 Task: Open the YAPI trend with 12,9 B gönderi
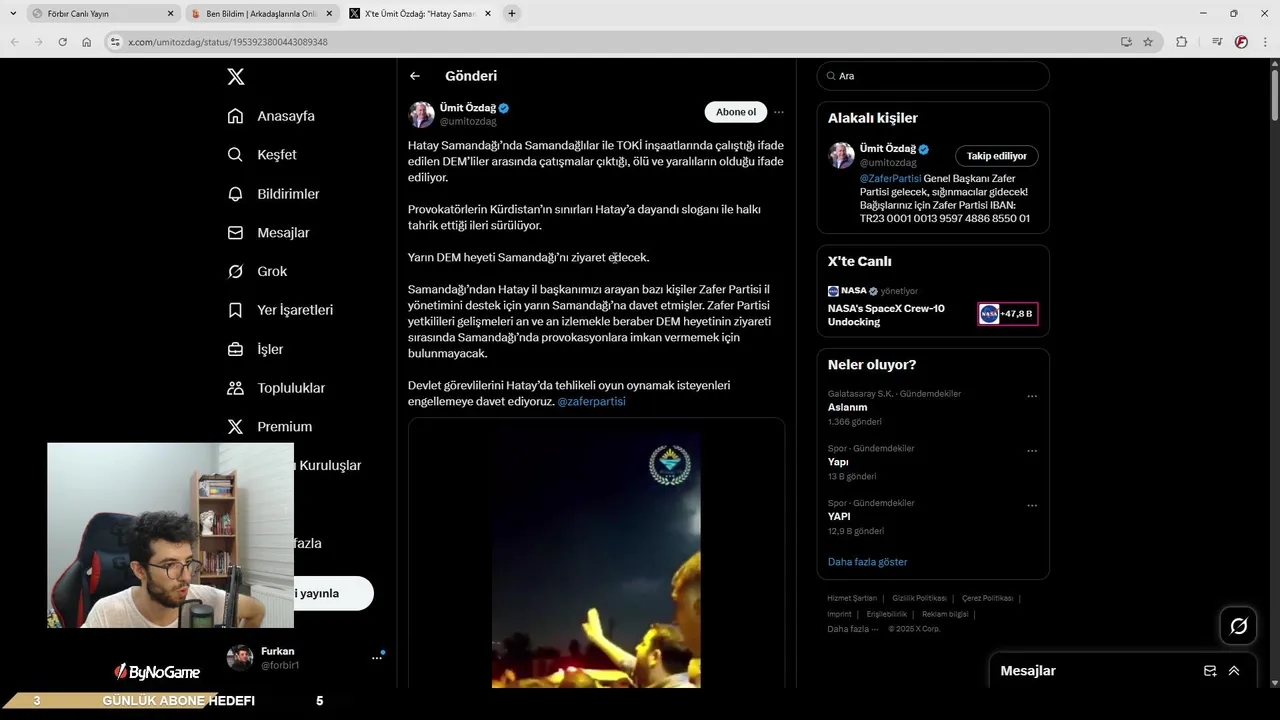click(x=839, y=517)
